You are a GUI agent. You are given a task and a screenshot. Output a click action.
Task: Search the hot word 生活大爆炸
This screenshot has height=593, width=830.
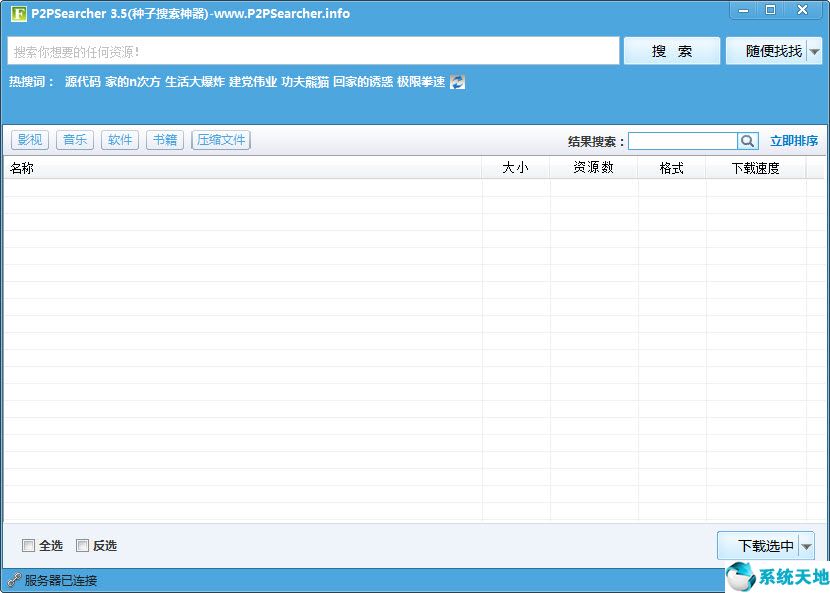pos(195,82)
